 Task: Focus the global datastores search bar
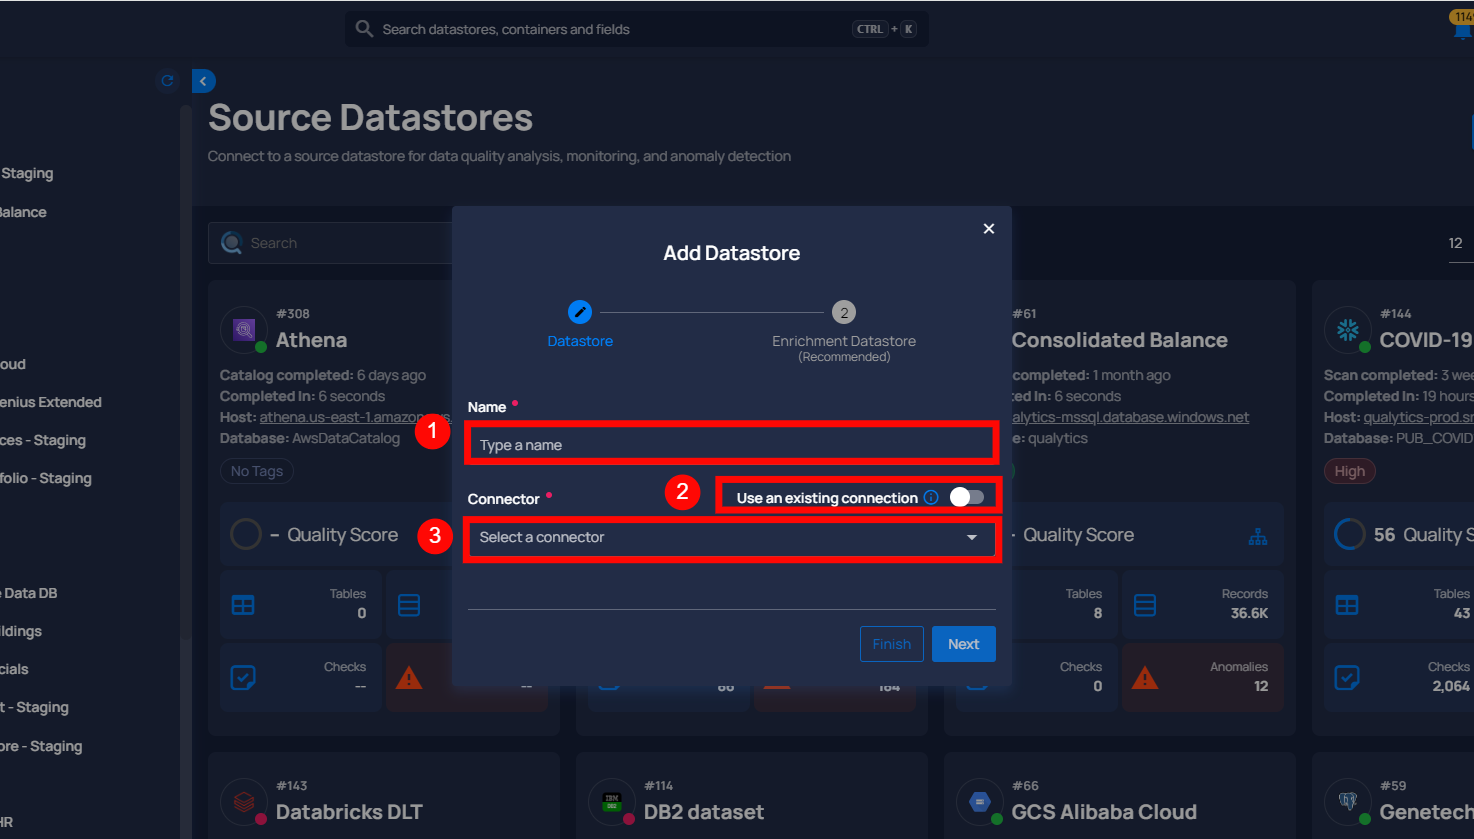click(x=637, y=29)
